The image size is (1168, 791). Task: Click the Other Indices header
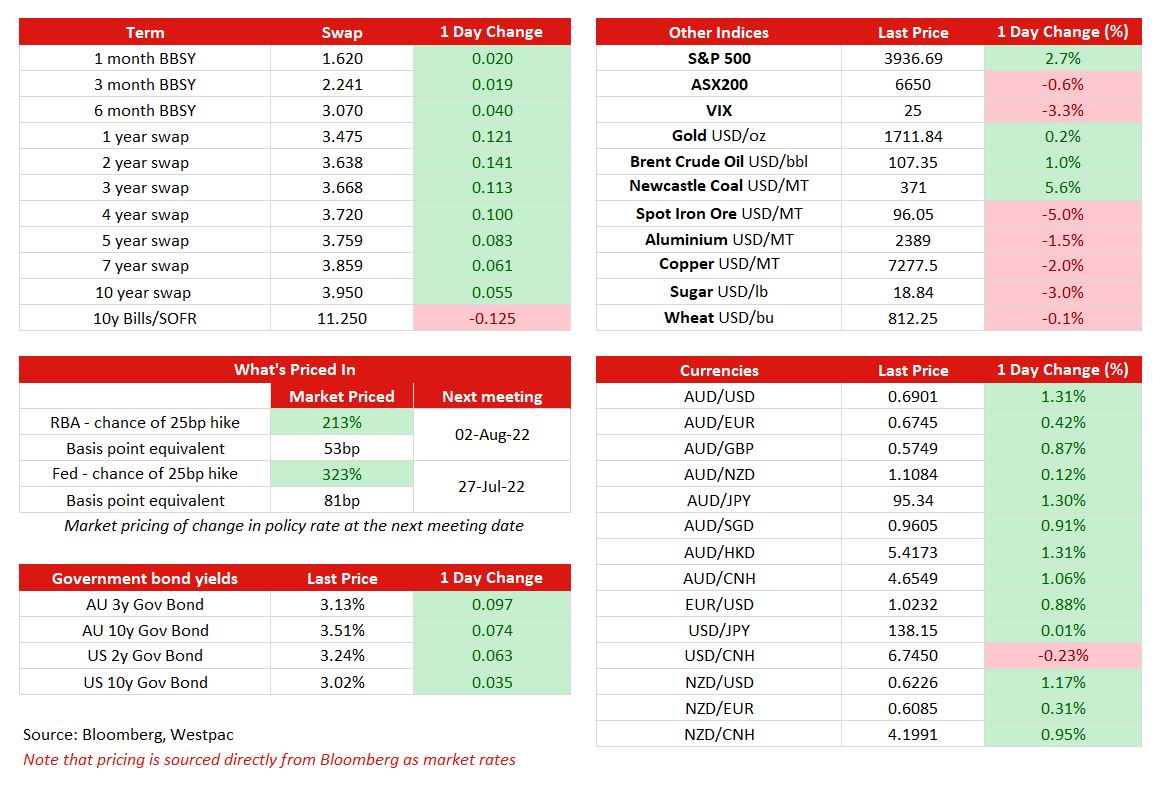click(719, 32)
